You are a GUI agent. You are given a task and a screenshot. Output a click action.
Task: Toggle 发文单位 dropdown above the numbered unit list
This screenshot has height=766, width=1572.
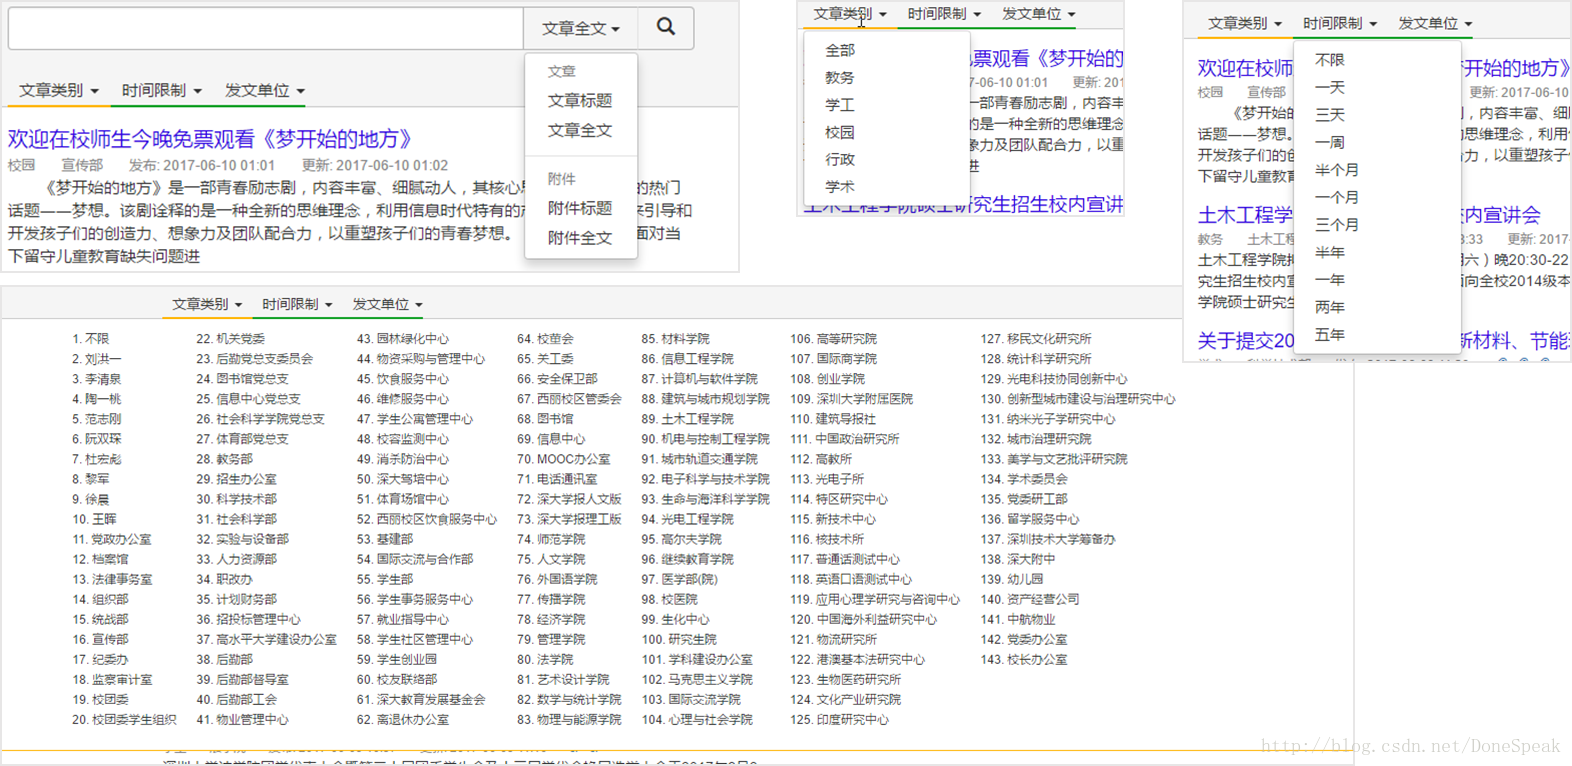pos(387,304)
